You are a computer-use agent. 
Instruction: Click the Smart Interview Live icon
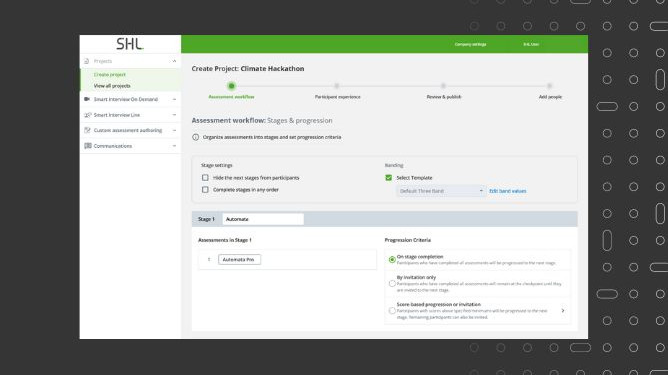click(x=87, y=115)
